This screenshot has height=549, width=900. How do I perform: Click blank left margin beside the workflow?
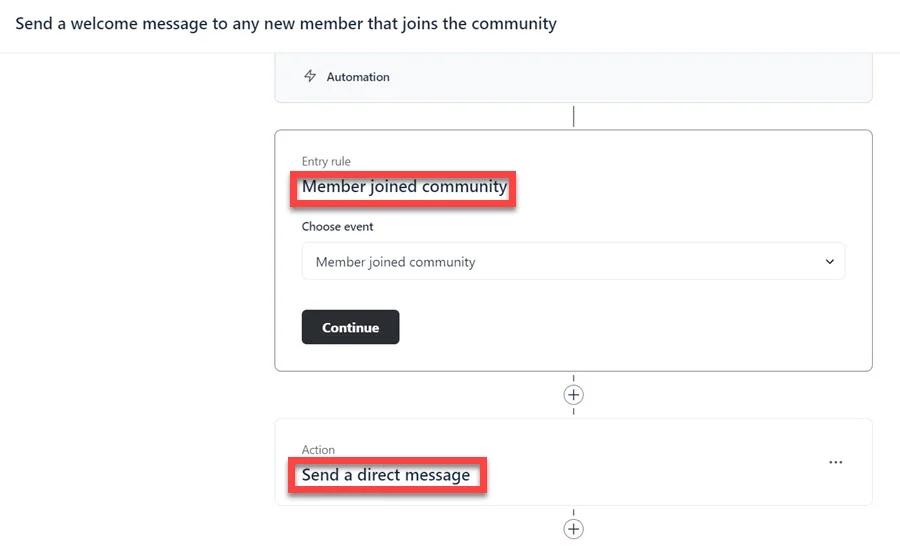[130, 300]
